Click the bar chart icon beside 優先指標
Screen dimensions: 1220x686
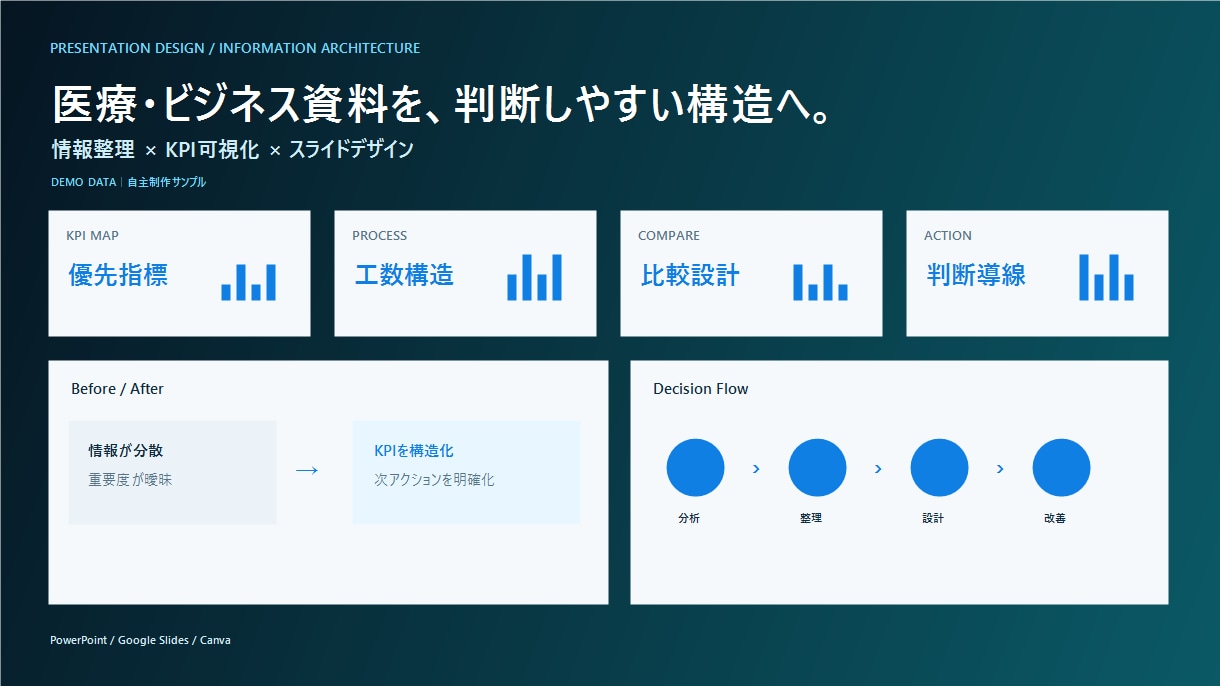pos(248,281)
